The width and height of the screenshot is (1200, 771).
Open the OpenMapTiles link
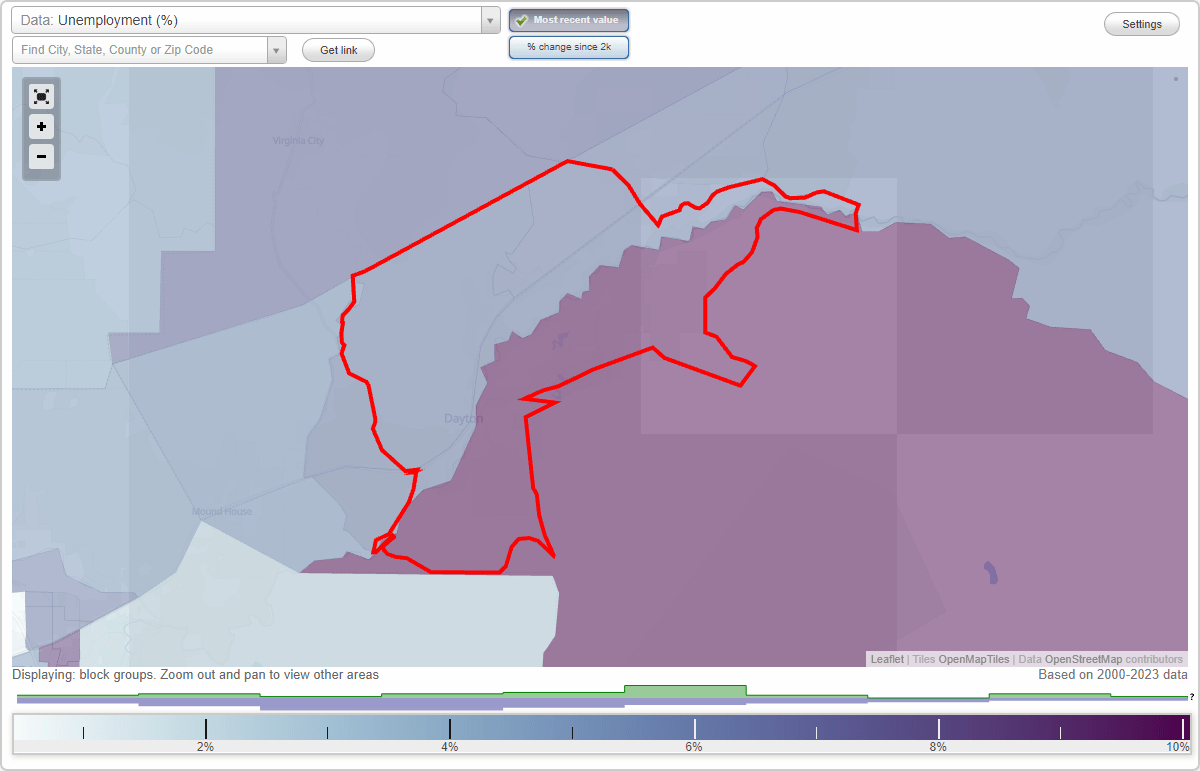coord(974,660)
